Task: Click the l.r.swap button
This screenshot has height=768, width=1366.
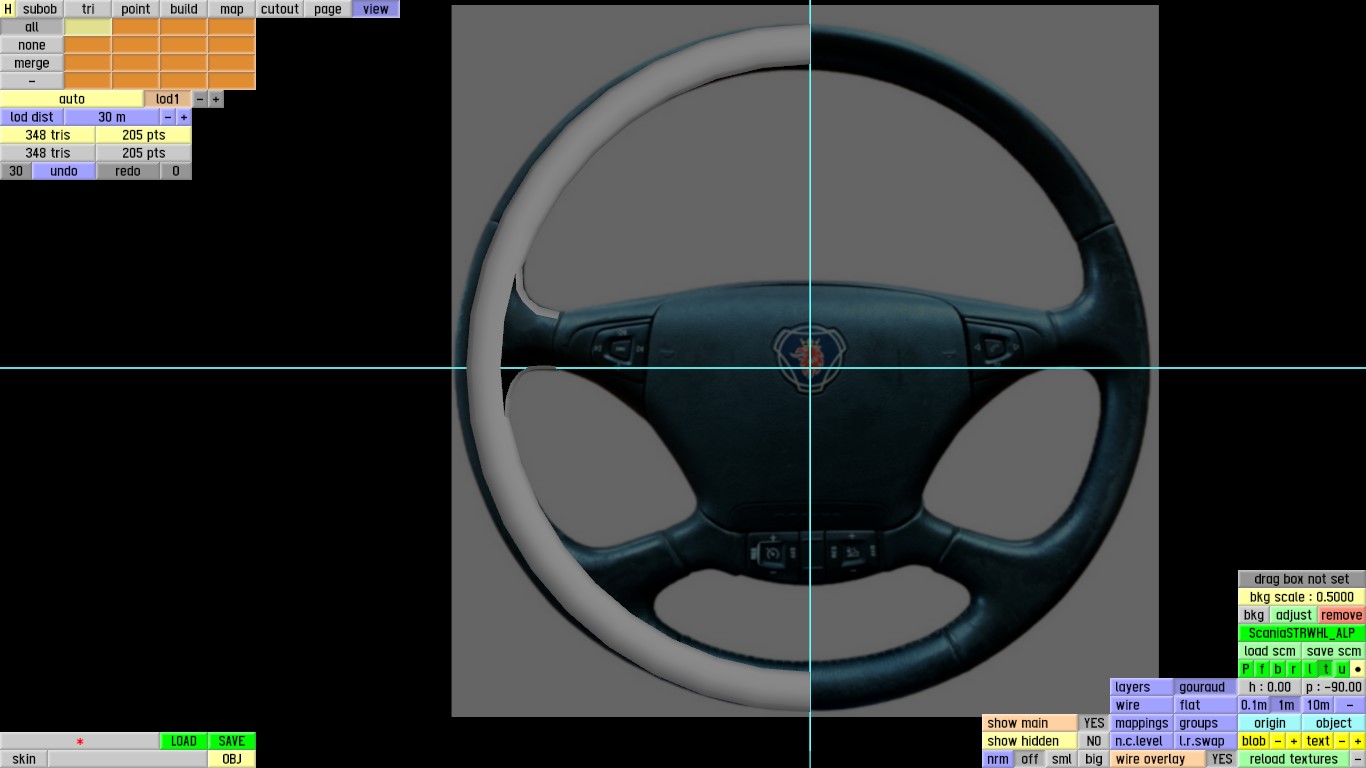Action: click(x=1206, y=741)
